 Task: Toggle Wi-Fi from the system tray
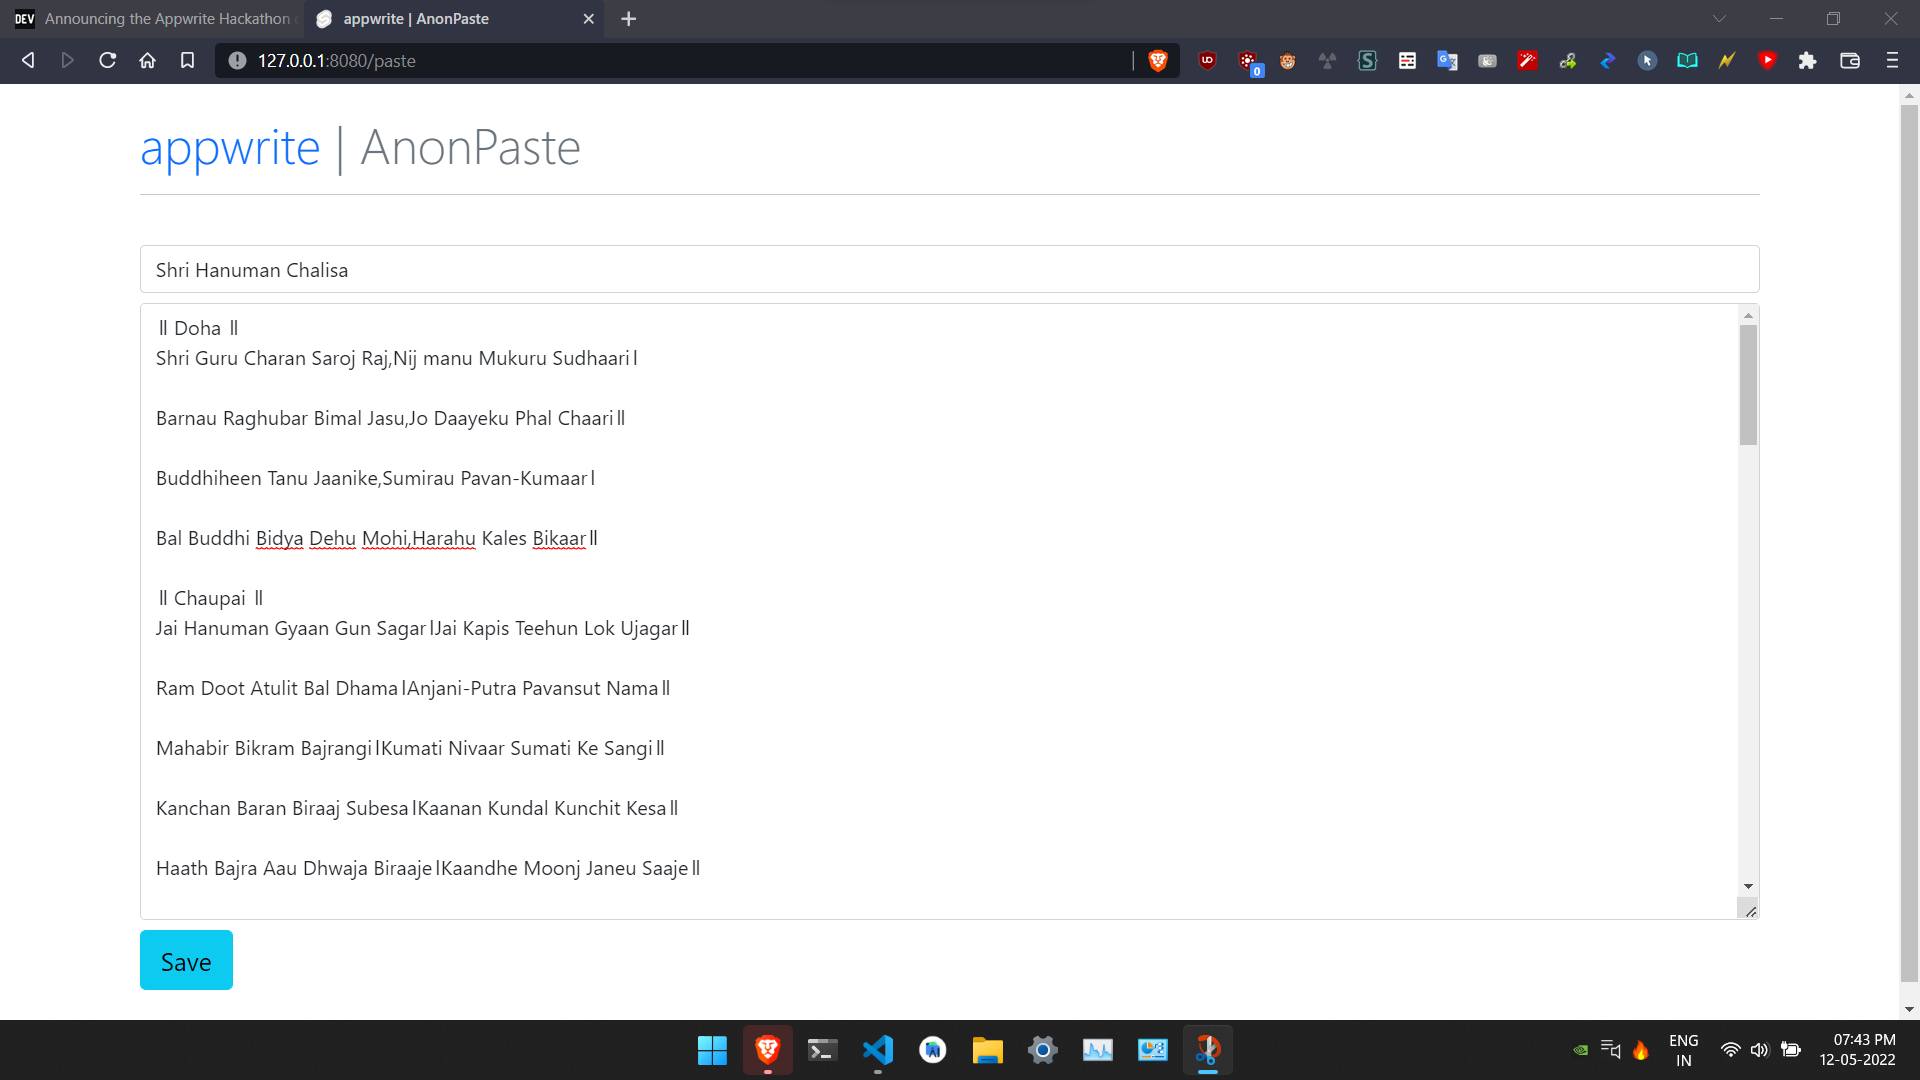pyautogui.click(x=1730, y=1050)
